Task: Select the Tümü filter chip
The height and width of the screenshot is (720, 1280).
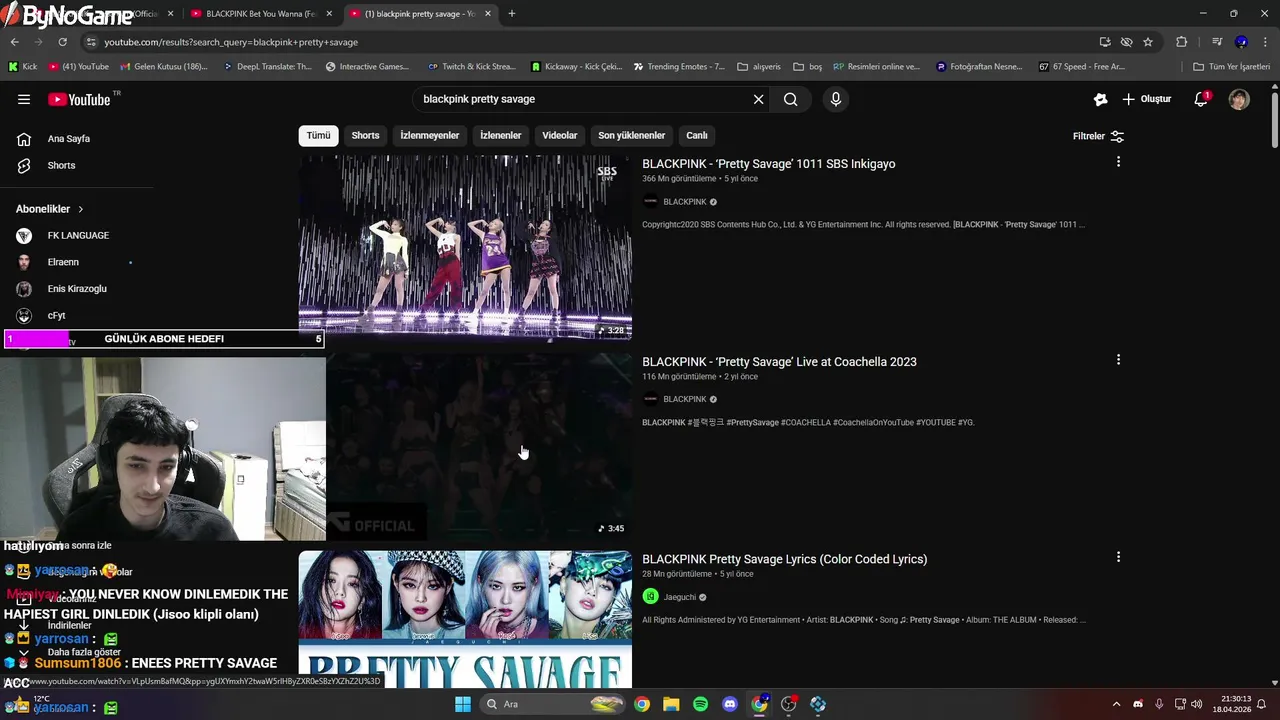Action: [318, 135]
